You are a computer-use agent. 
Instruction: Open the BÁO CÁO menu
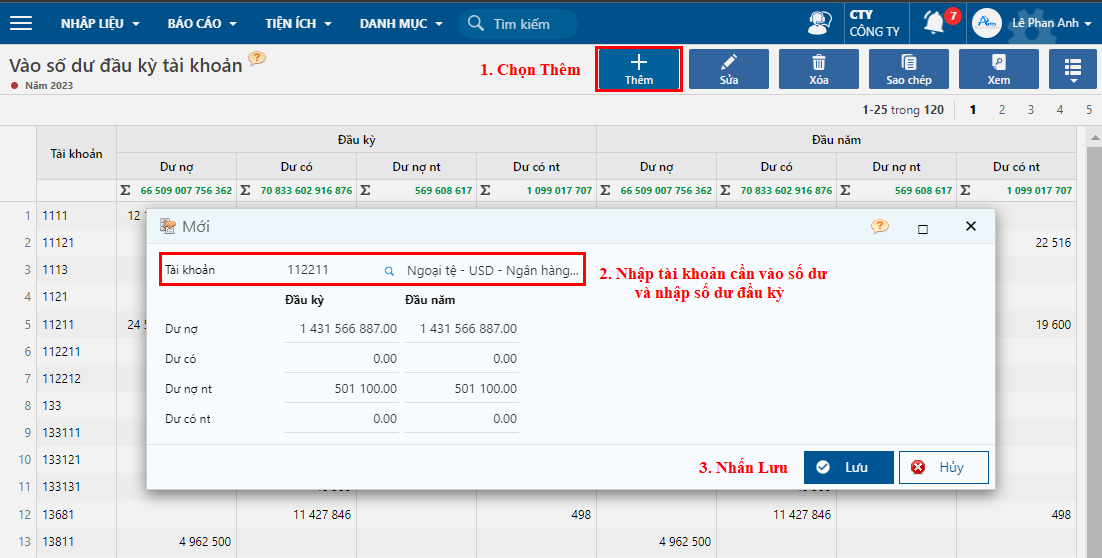202,23
